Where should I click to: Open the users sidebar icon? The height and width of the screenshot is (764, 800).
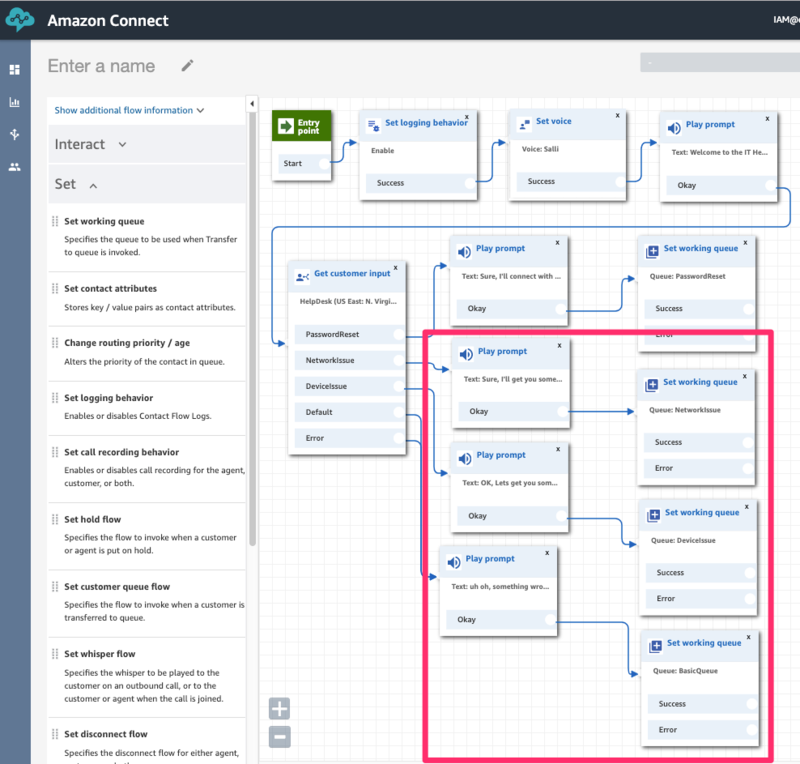click(x=15, y=167)
